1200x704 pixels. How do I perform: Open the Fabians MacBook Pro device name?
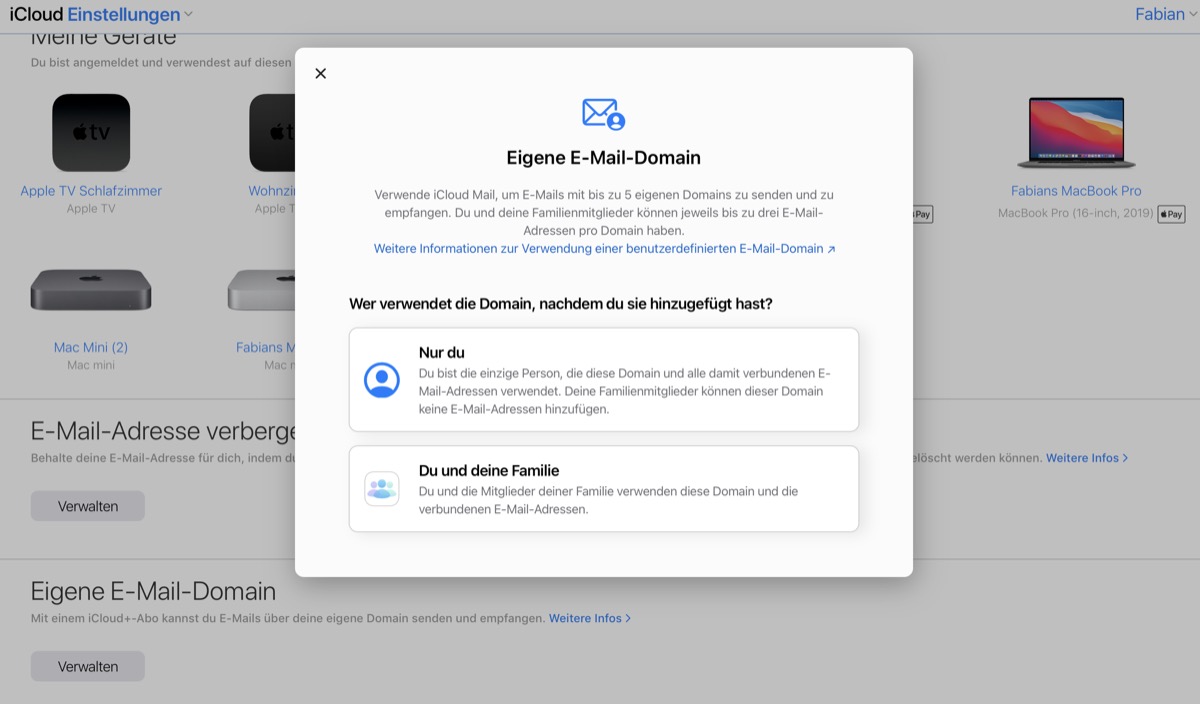[1075, 191]
